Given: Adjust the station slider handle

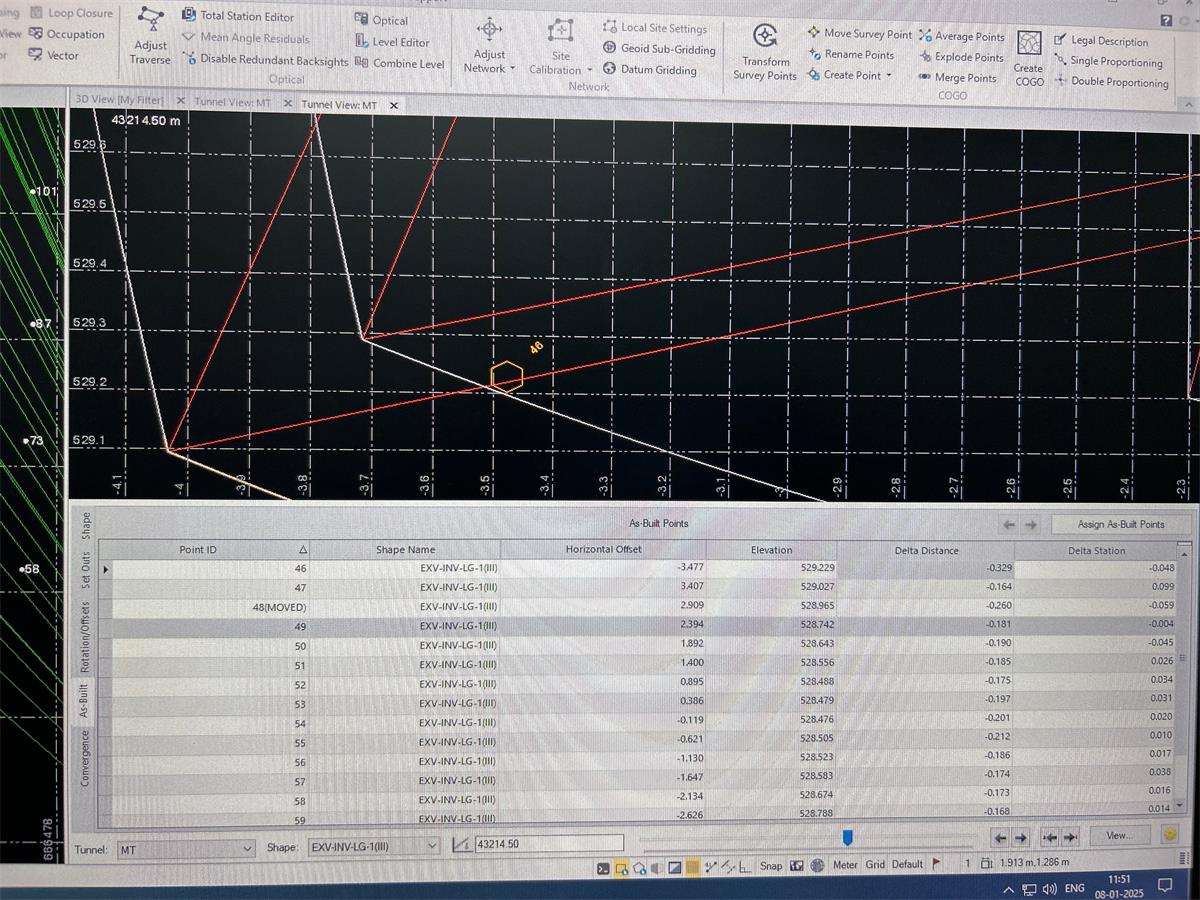Looking at the screenshot, I should 847,836.
